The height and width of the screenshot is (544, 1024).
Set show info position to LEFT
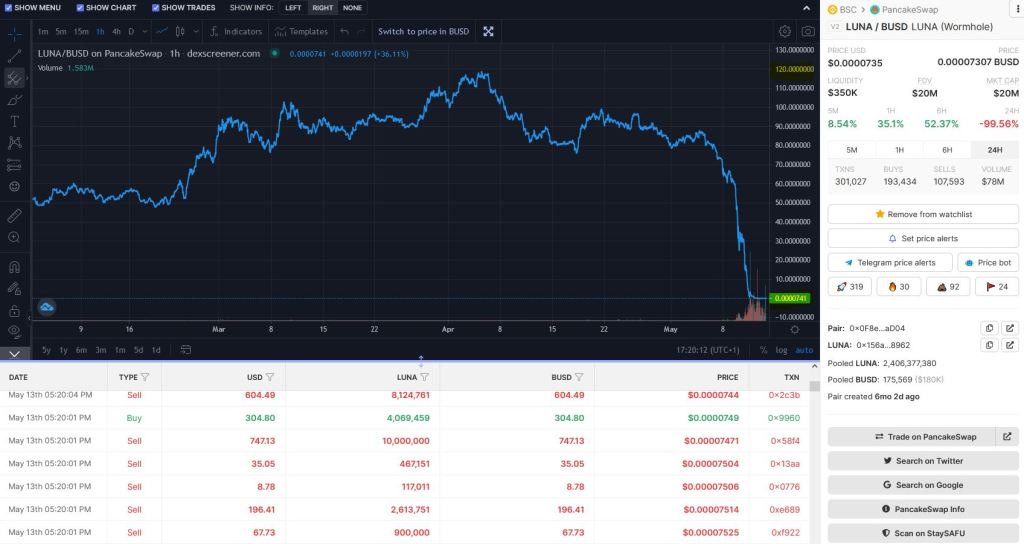click(292, 8)
